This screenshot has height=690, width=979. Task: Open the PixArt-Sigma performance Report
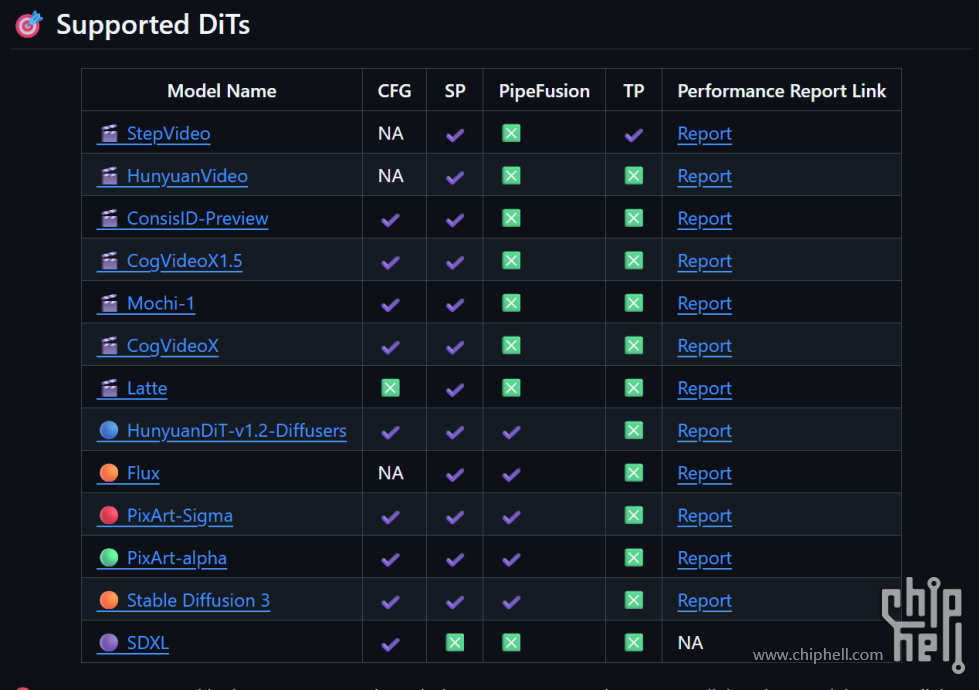(x=704, y=516)
